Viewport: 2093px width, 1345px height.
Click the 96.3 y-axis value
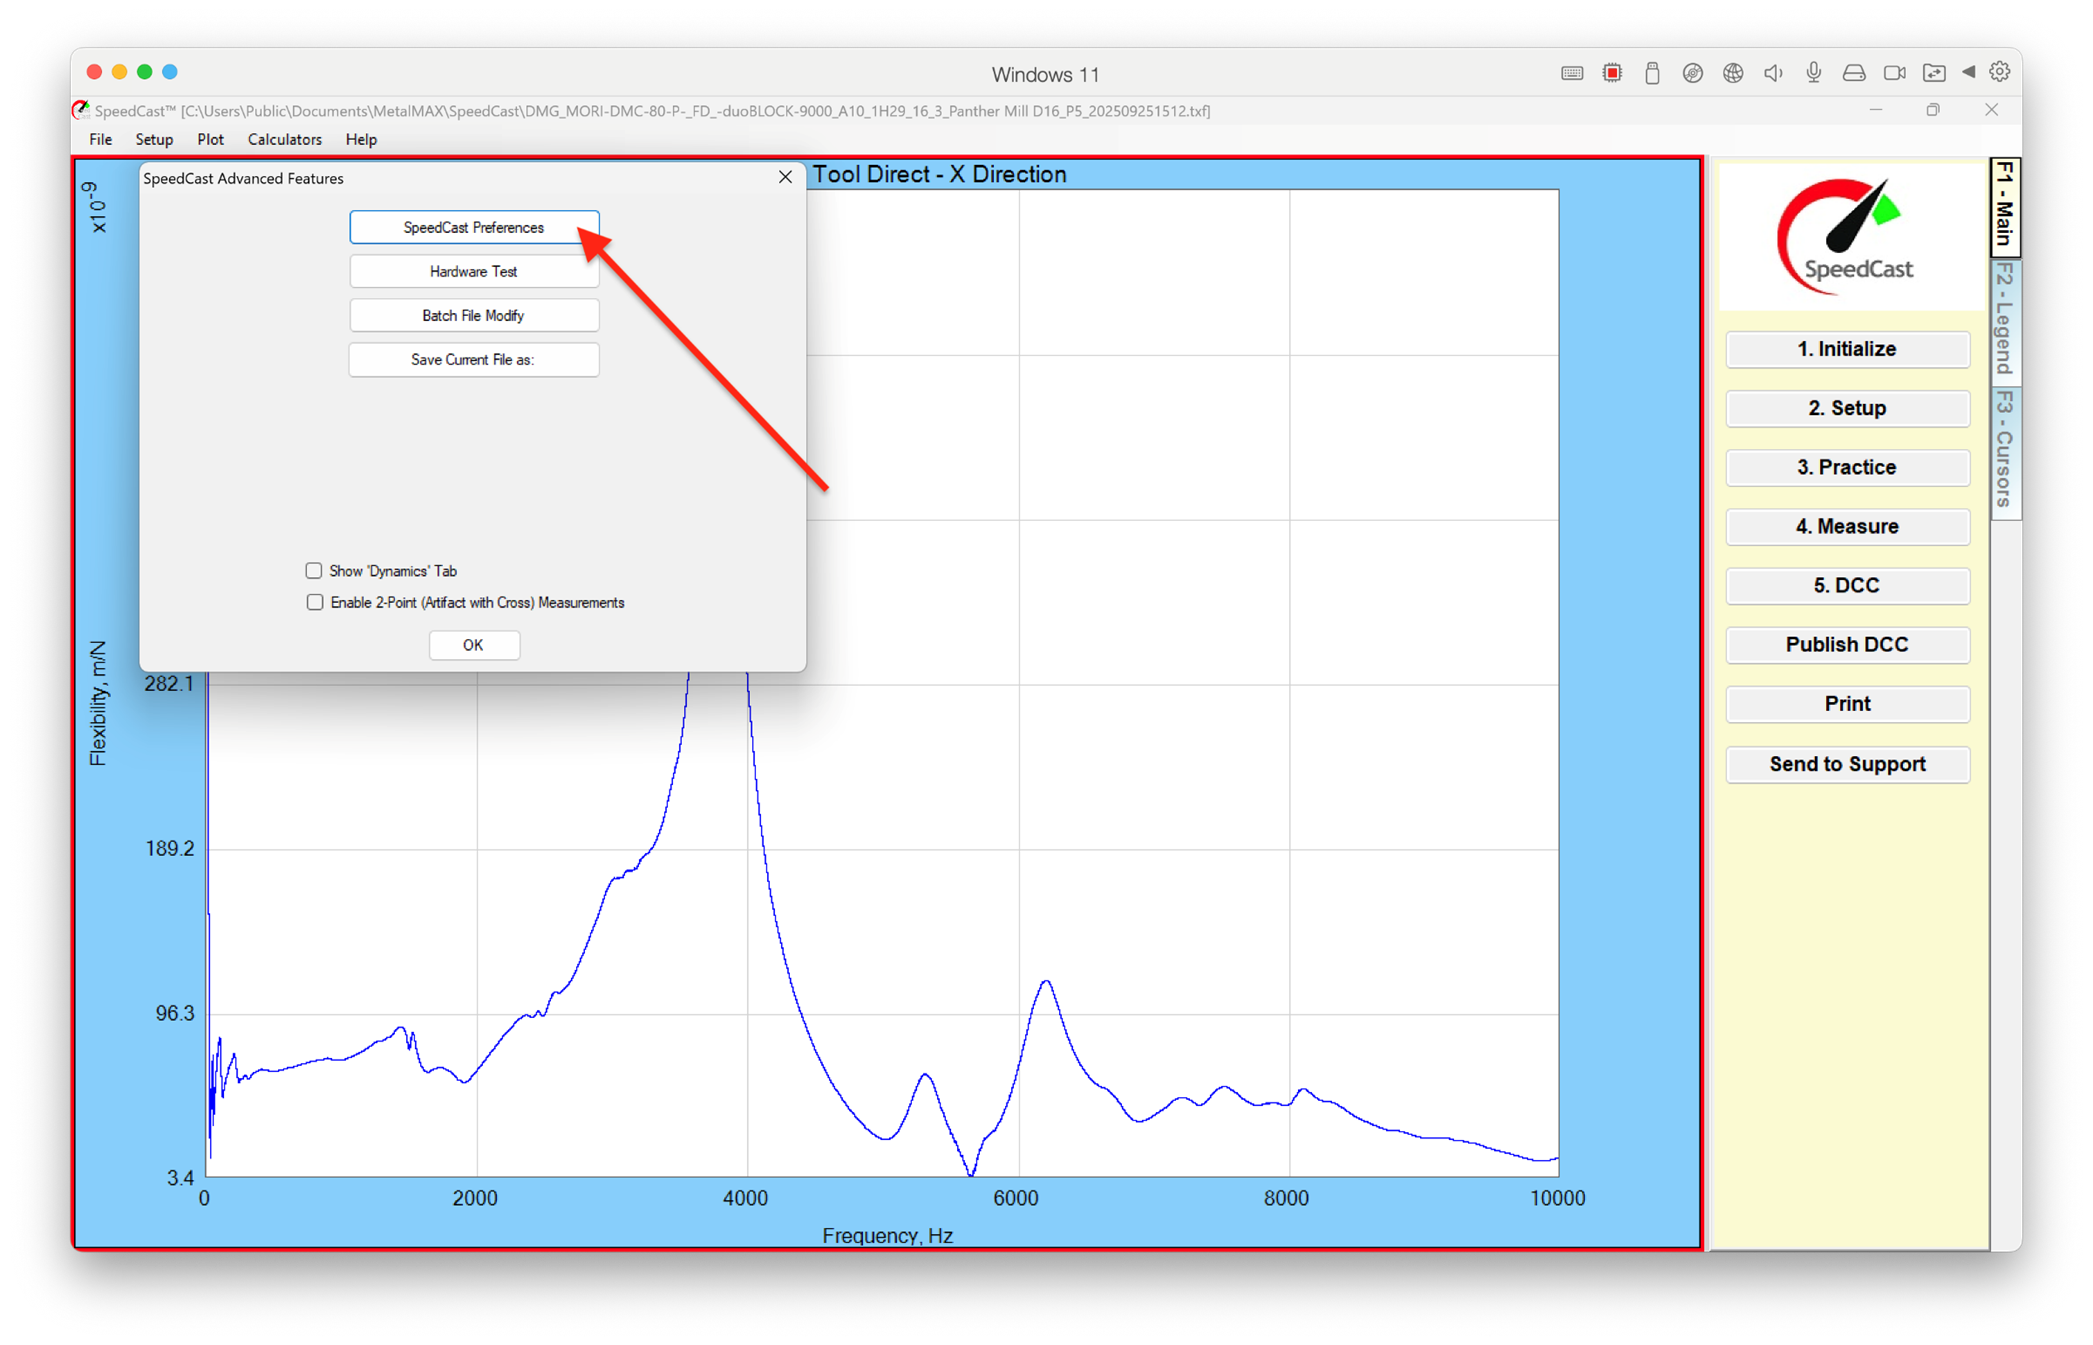tap(174, 1014)
